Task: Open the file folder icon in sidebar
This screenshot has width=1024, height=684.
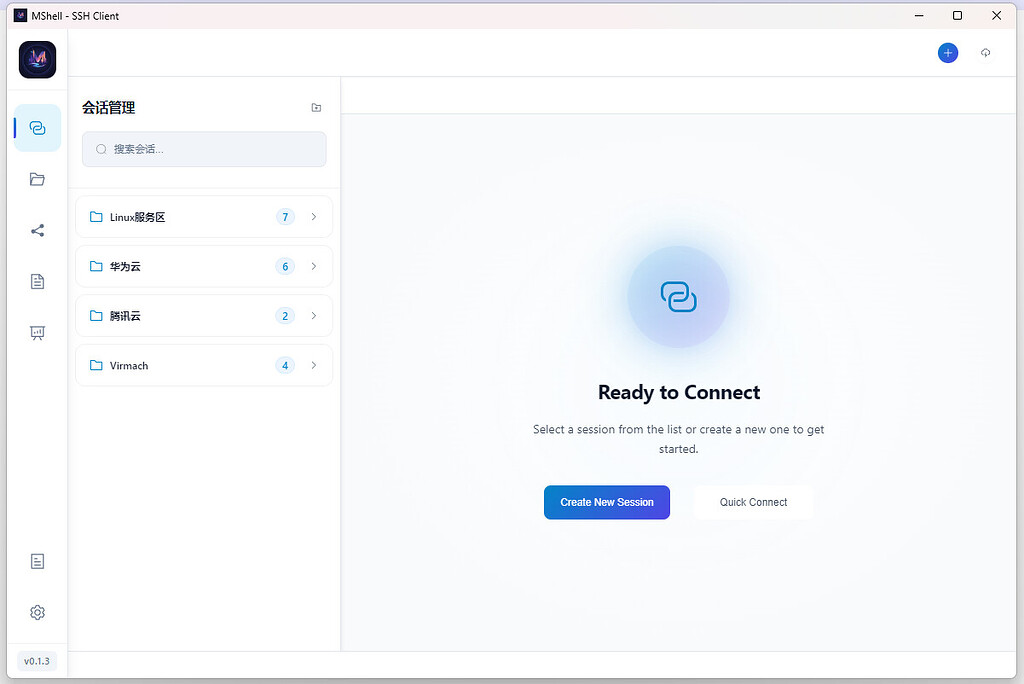Action: coord(37,179)
